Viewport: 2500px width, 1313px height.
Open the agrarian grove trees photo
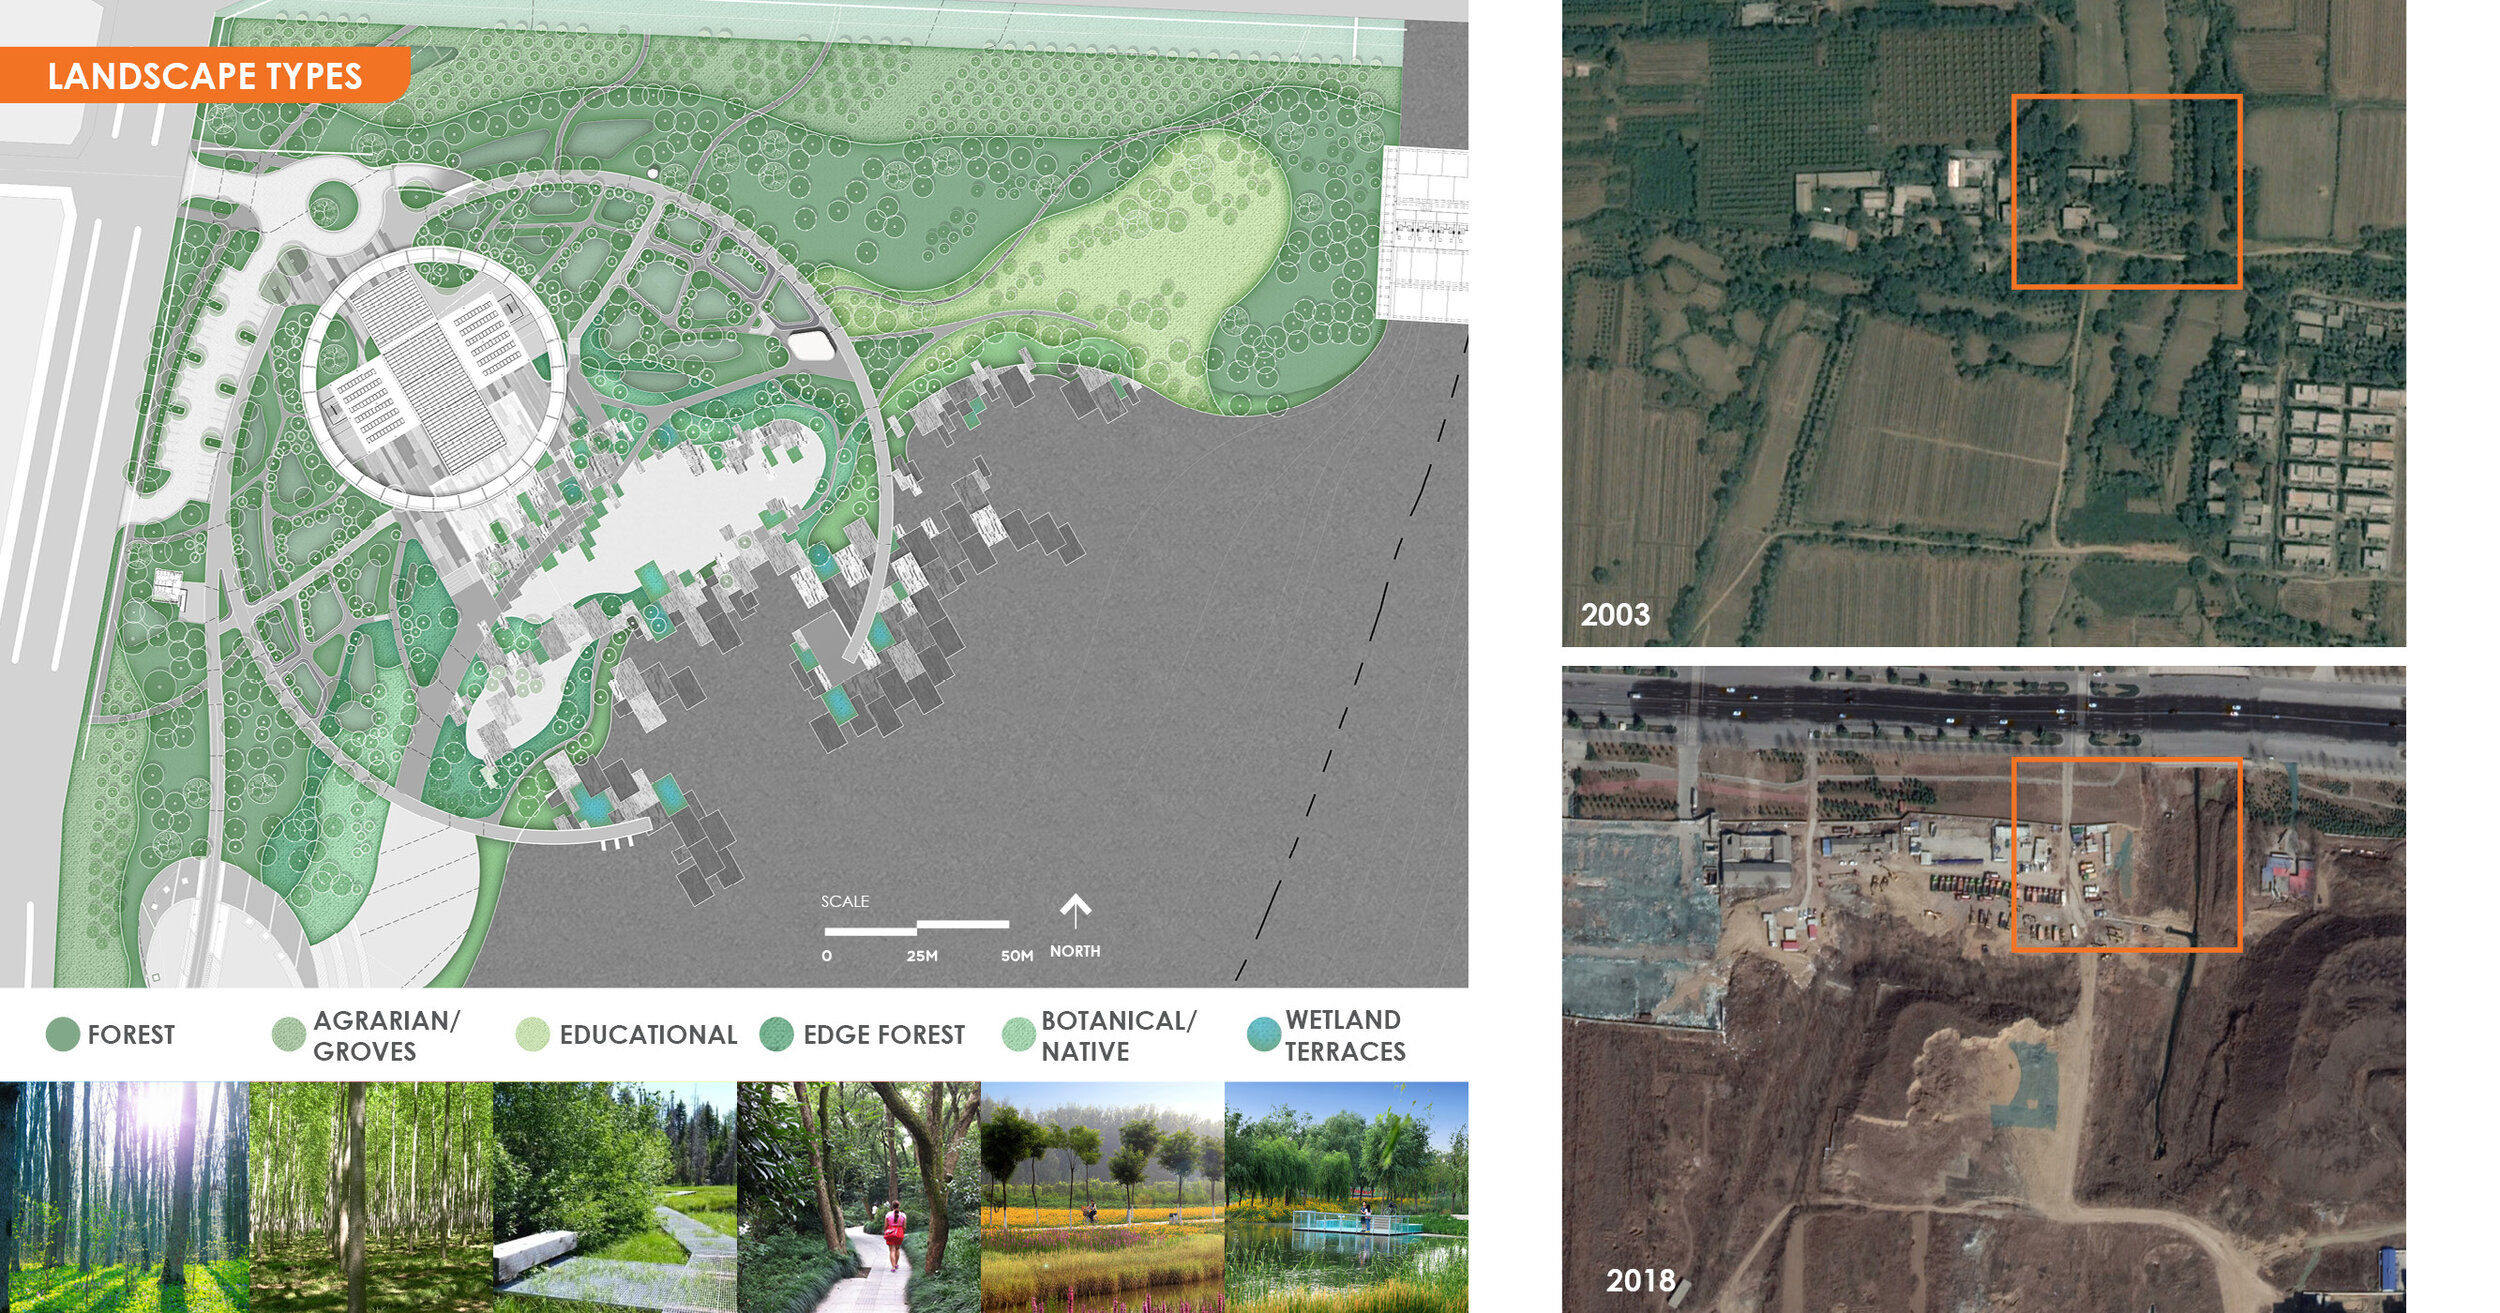tap(371, 1197)
